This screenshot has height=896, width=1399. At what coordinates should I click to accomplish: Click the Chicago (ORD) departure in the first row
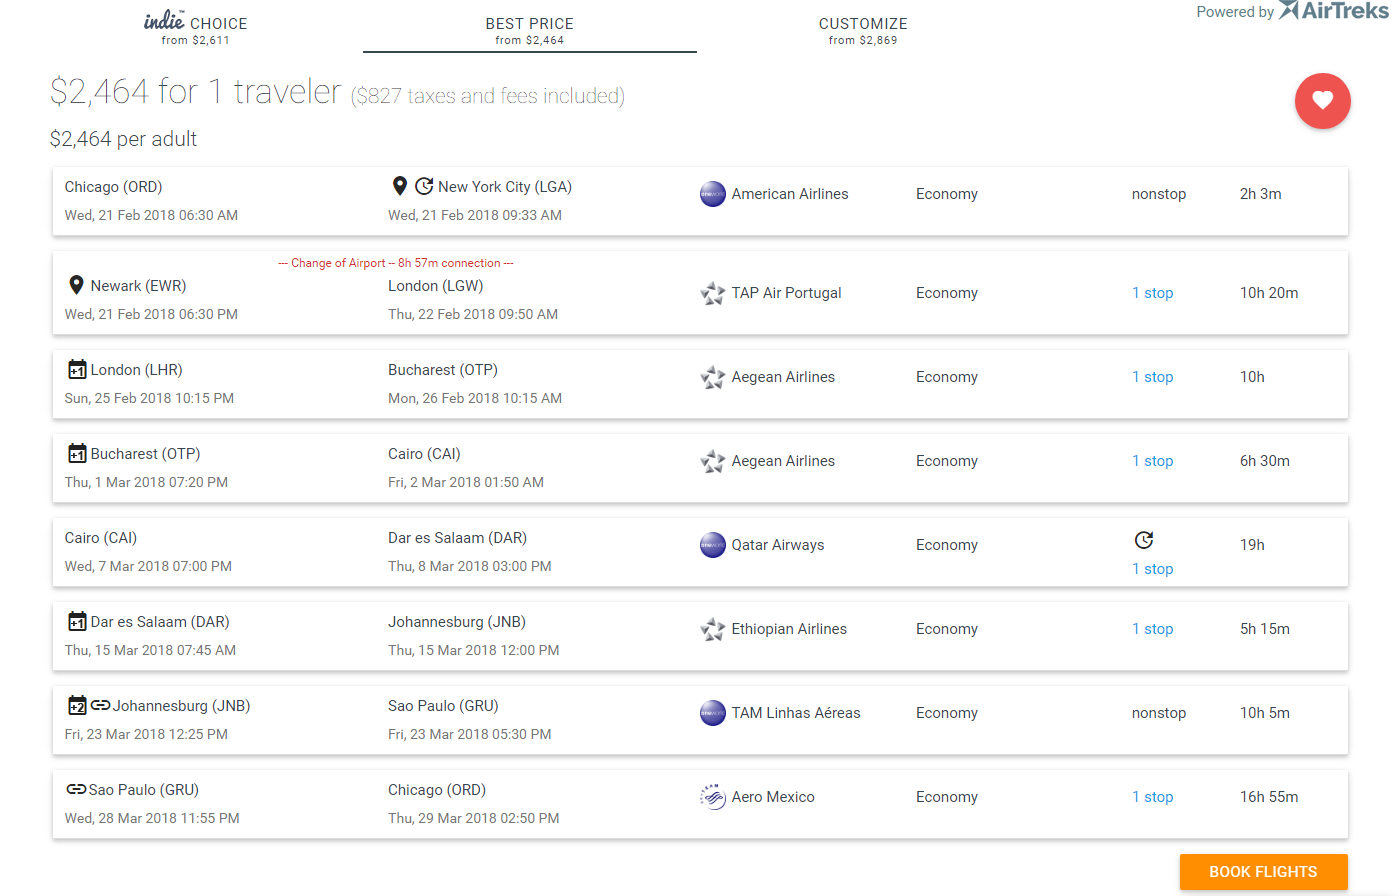(113, 187)
